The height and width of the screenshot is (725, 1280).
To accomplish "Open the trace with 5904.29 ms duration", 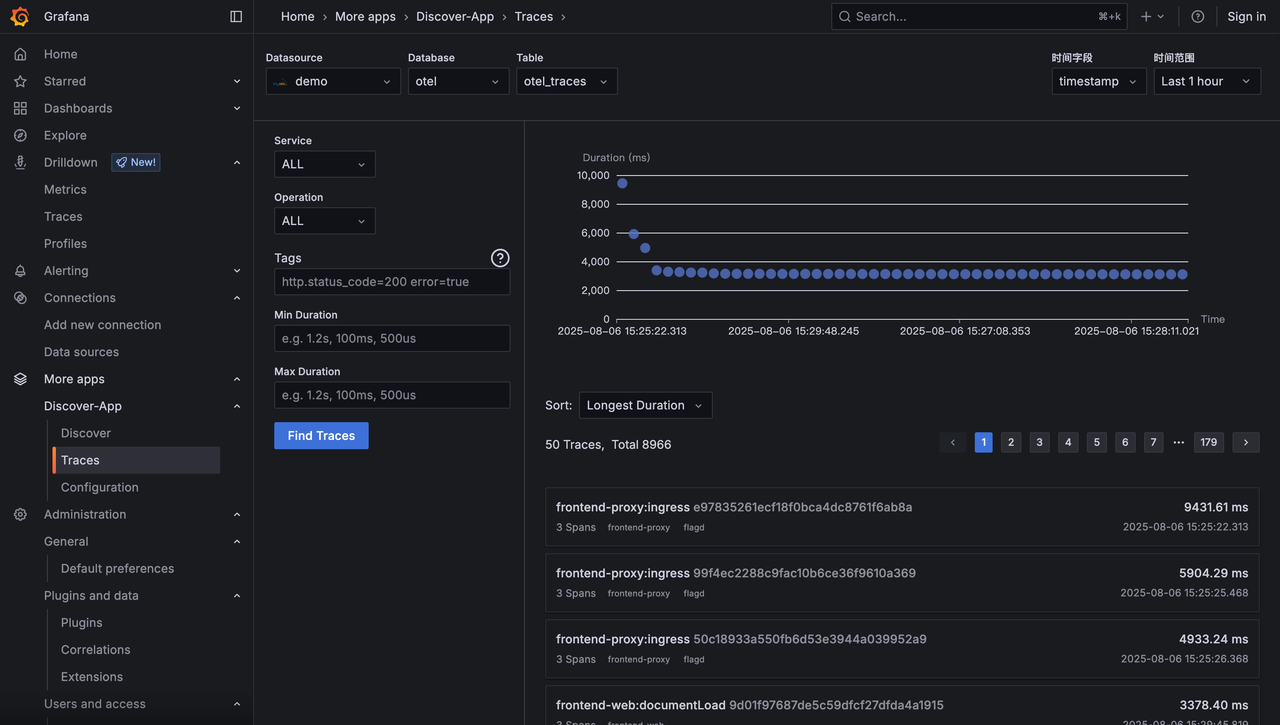I will pos(902,582).
